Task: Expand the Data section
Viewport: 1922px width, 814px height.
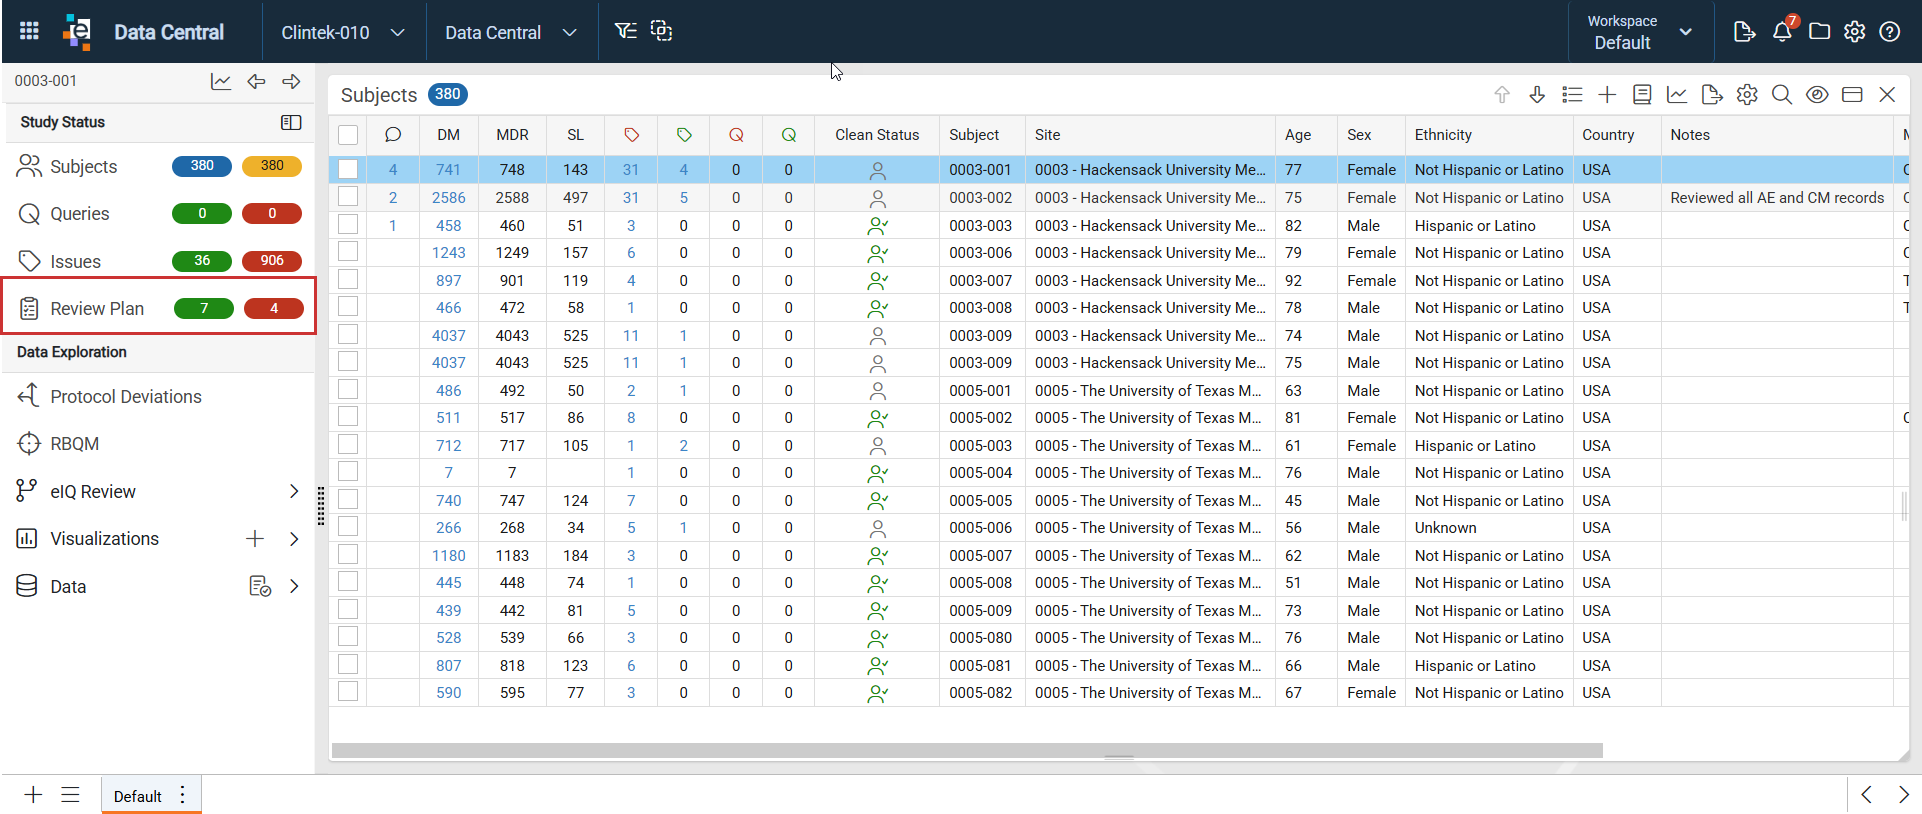Action: tap(294, 586)
